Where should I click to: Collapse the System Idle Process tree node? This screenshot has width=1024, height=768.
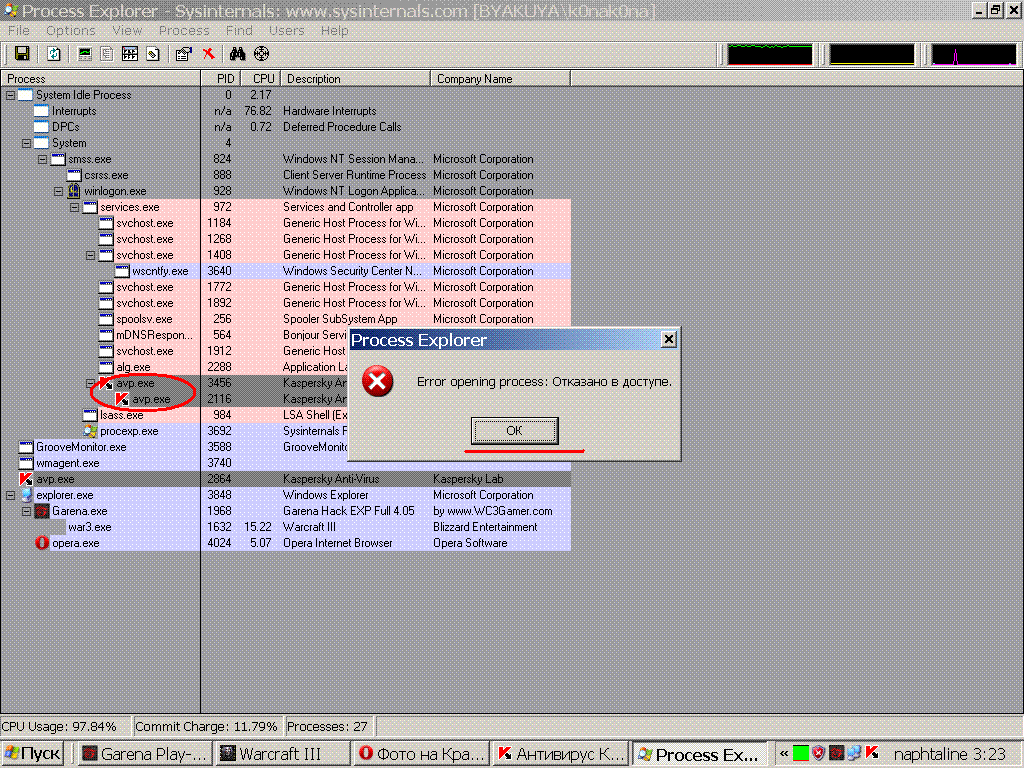point(10,95)
